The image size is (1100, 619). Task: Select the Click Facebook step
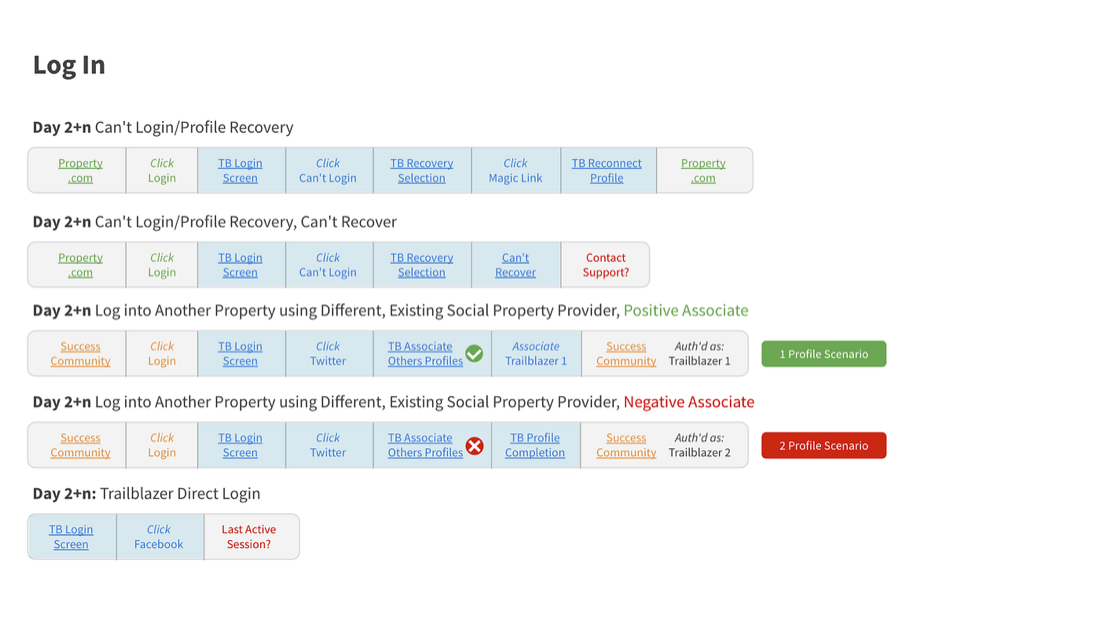159,537
